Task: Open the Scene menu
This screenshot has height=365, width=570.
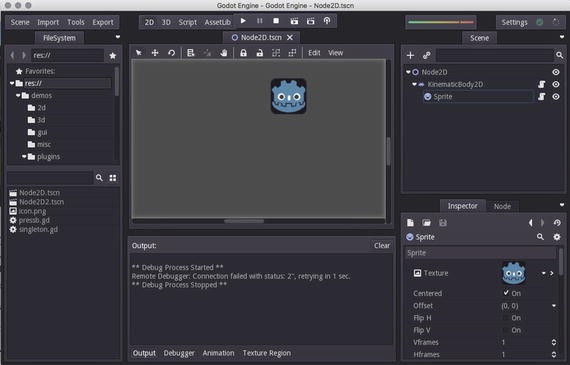Action: tap(20, 22)
